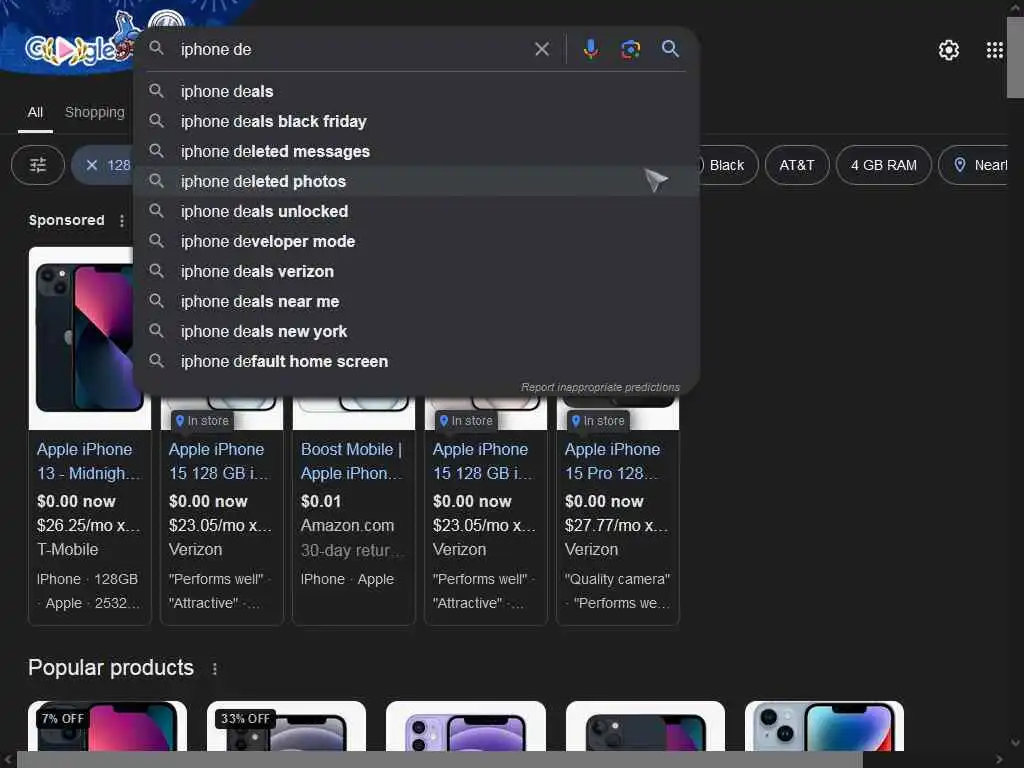The height and width of the screenshot is (768, 1024).
Task: Clear the search box text
Action: [x=541, y=49]
